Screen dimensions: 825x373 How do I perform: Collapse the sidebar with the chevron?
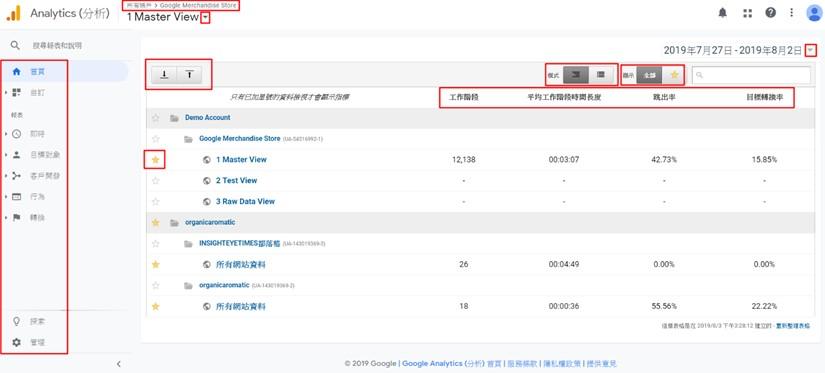click(119, 364)
